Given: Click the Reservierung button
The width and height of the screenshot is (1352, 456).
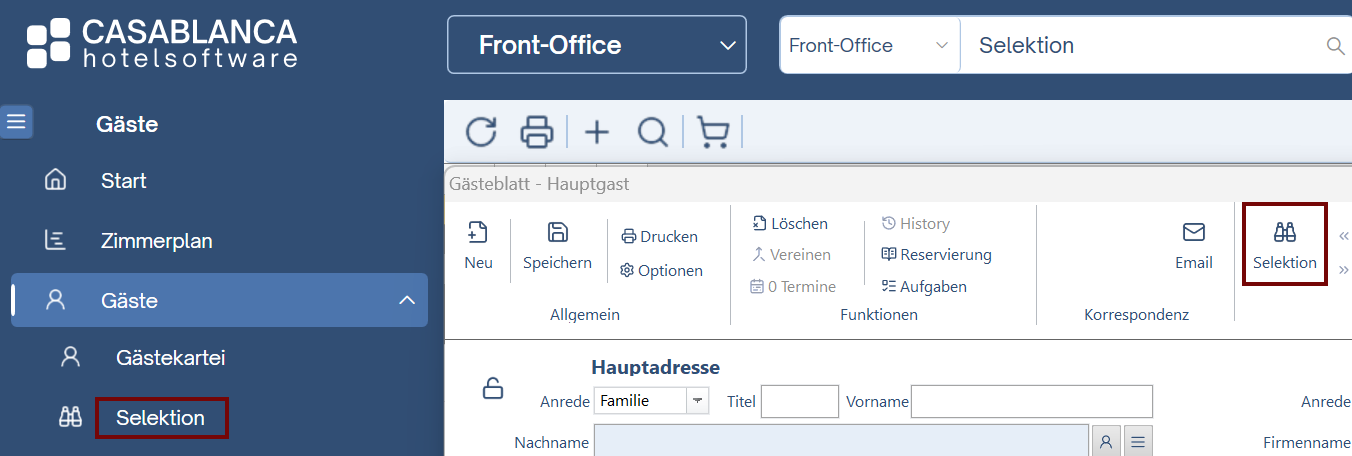Looking at the screenshot, I should tap(936, 255).
